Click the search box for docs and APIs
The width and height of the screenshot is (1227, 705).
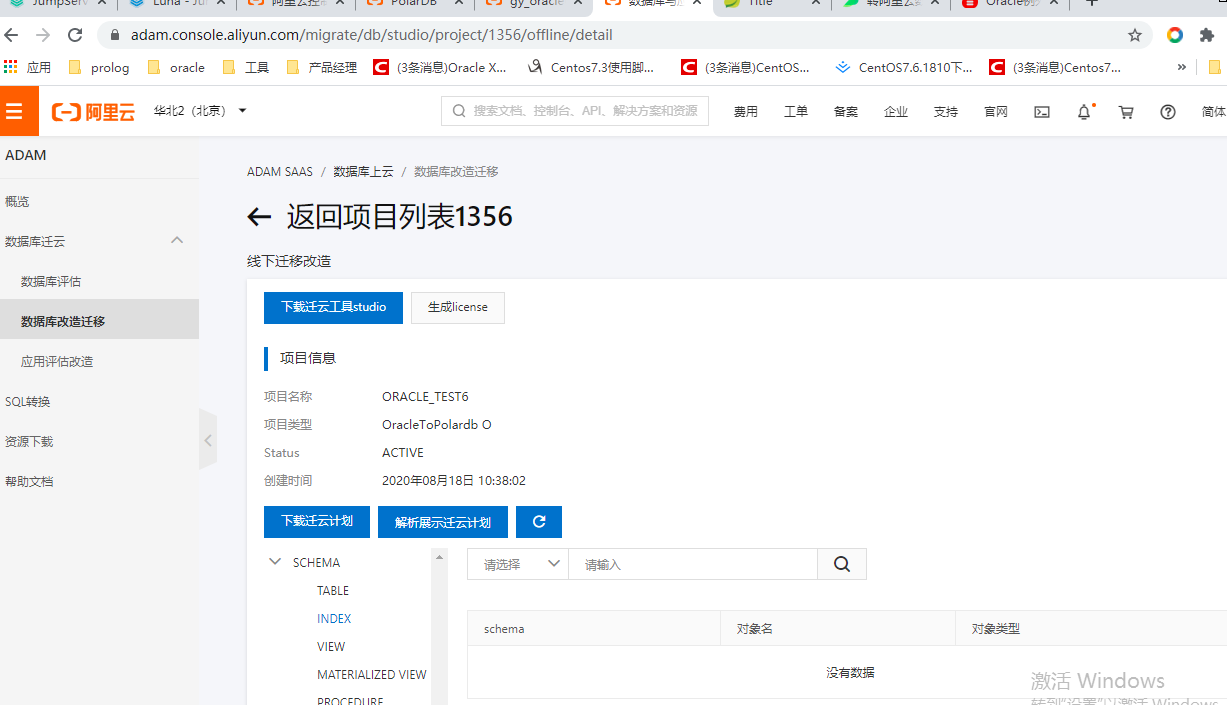tap(575, 111)
